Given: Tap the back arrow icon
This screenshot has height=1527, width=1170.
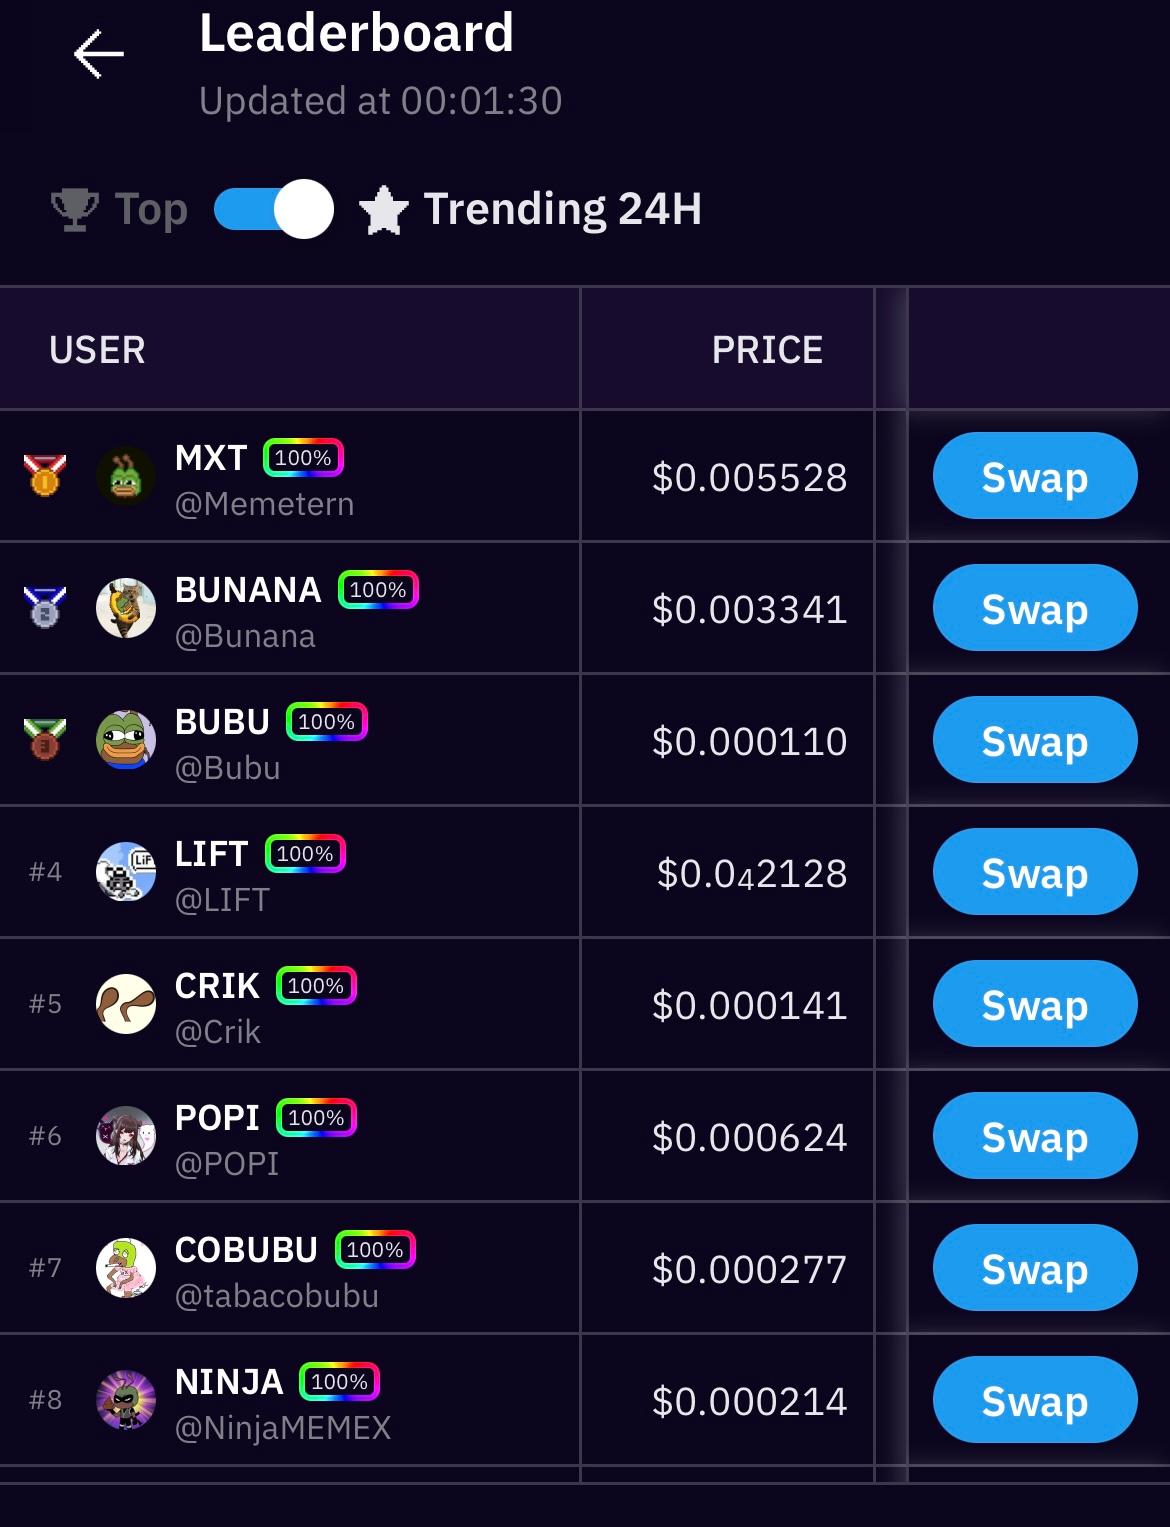Looking at the screenshot, I should (98, 53).
